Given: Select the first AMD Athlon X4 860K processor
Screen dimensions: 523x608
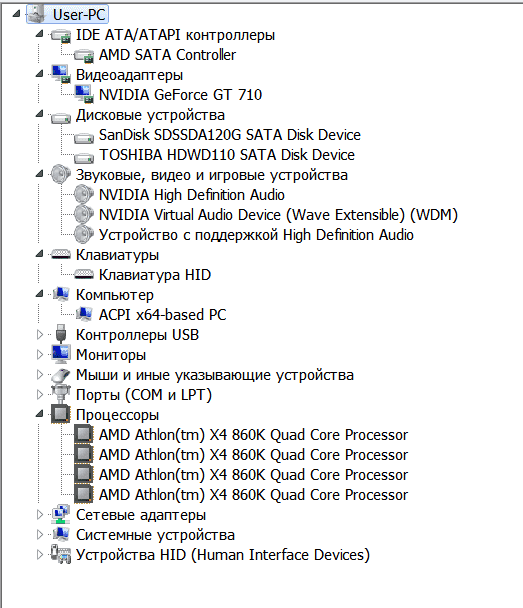Looking at the screenshot, I should click(253, 435).
